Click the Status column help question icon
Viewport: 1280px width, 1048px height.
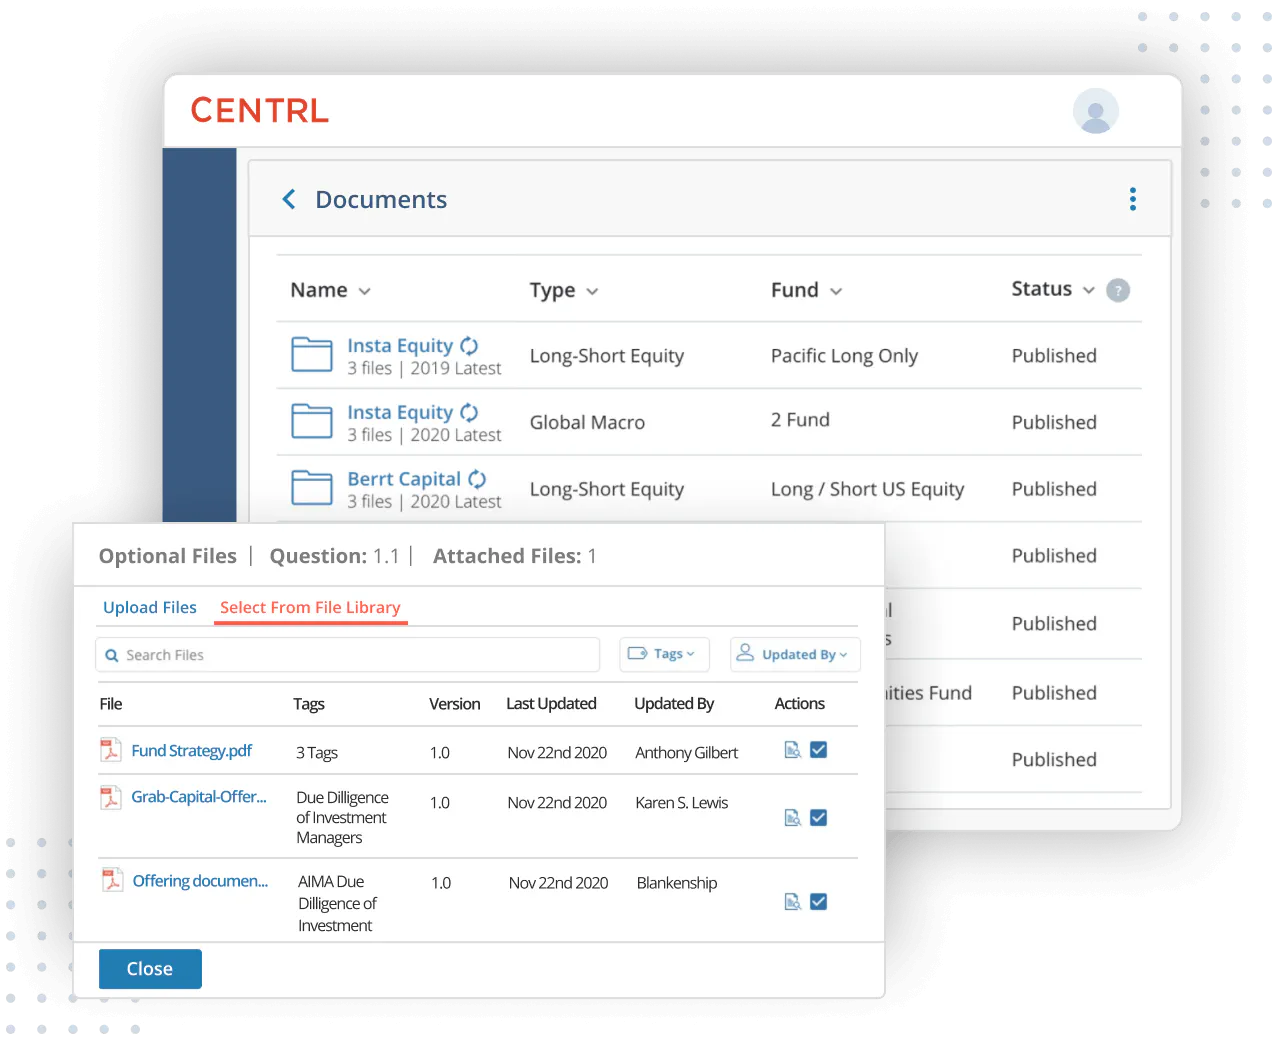coord(1118,290)
